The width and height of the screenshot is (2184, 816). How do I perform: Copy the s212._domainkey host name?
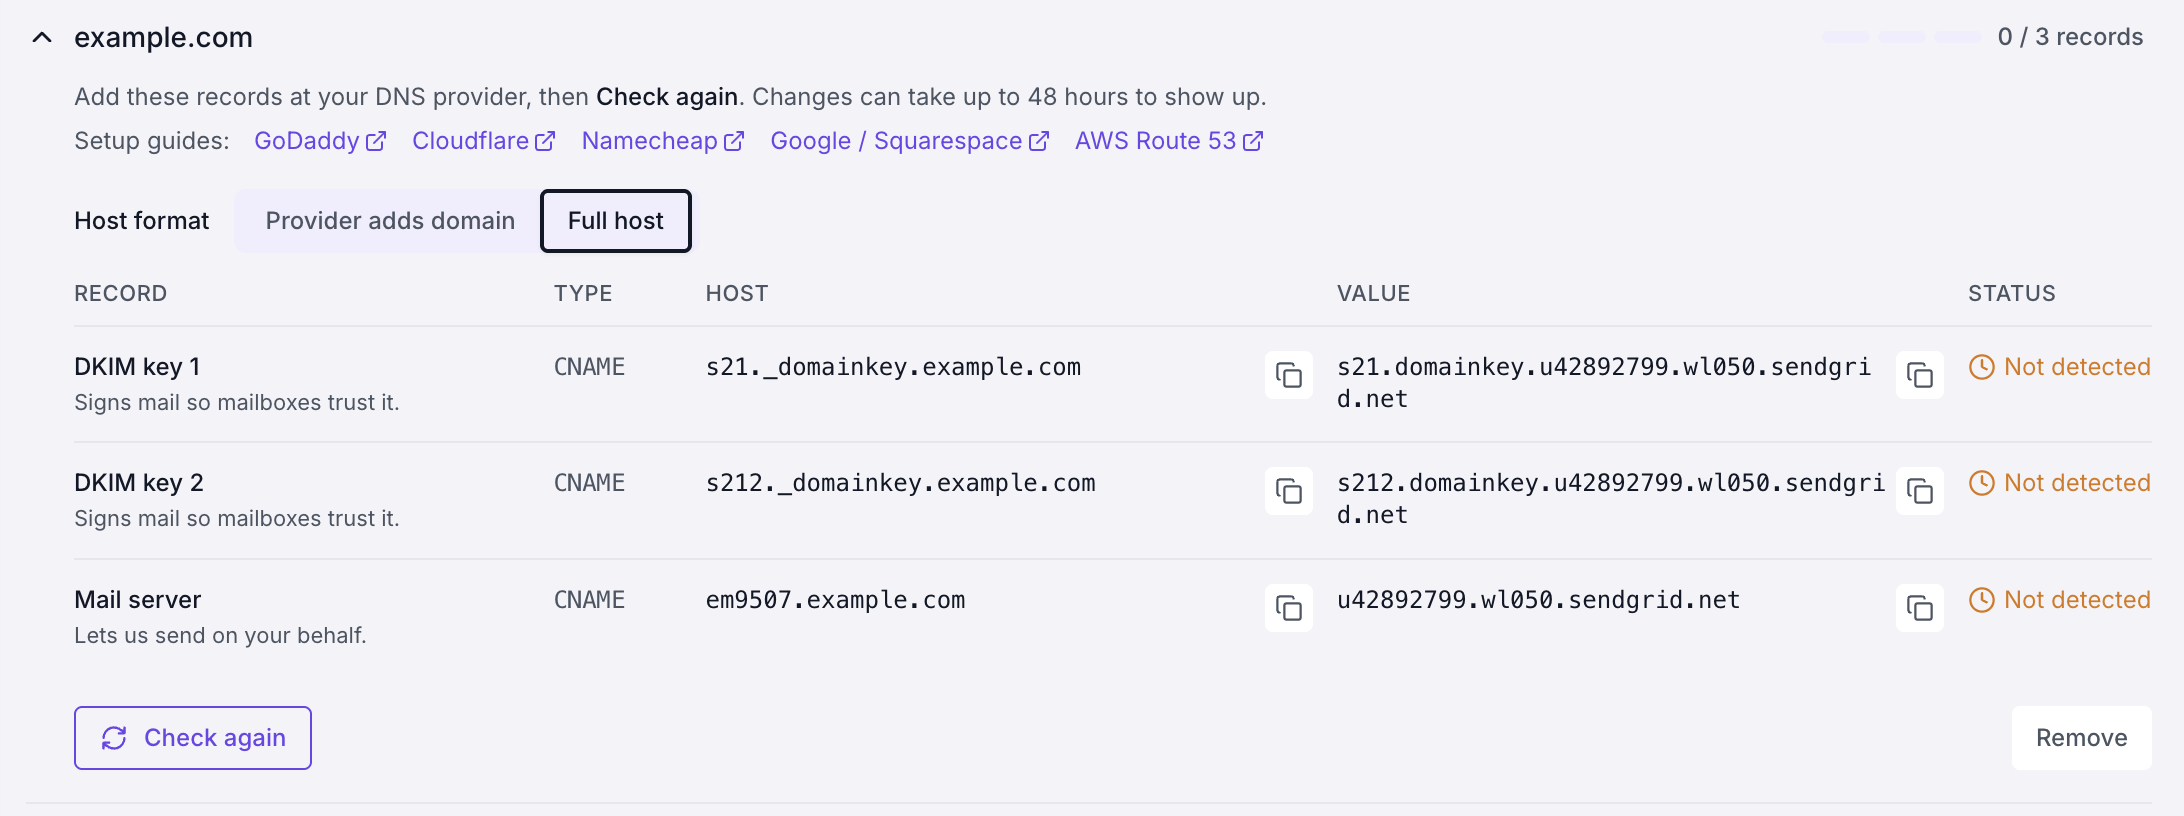[1288, 491]
